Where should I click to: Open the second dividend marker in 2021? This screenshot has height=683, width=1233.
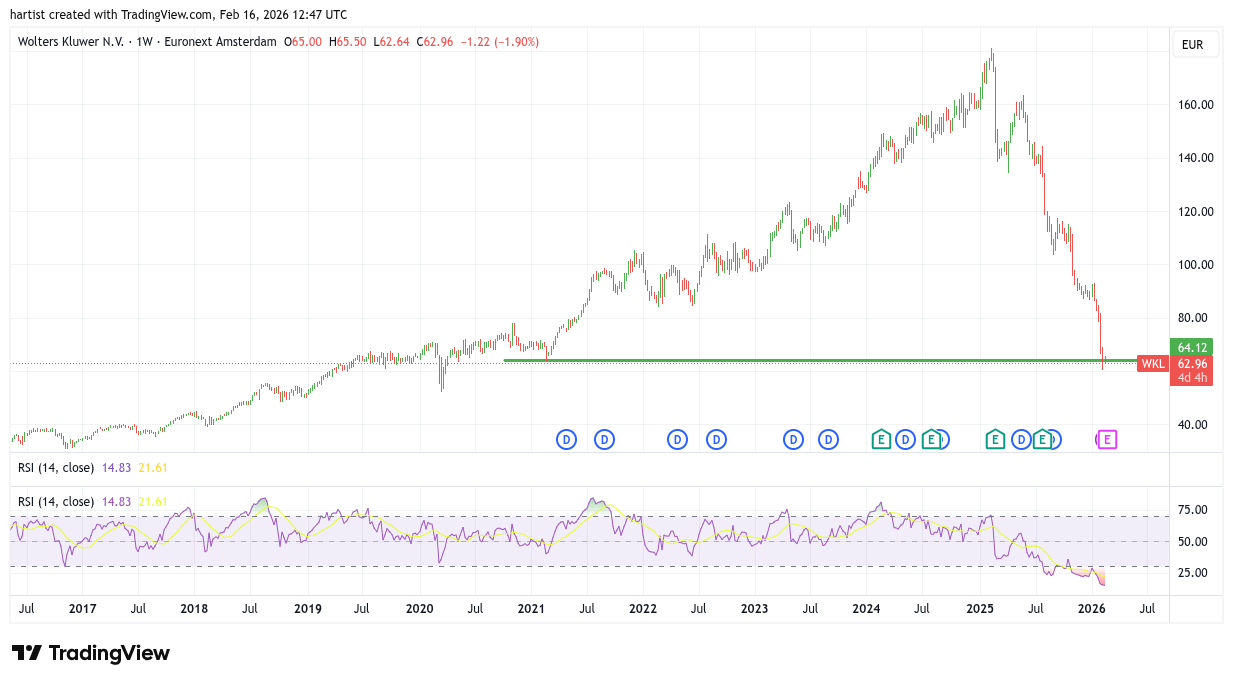tap(604, 439)
